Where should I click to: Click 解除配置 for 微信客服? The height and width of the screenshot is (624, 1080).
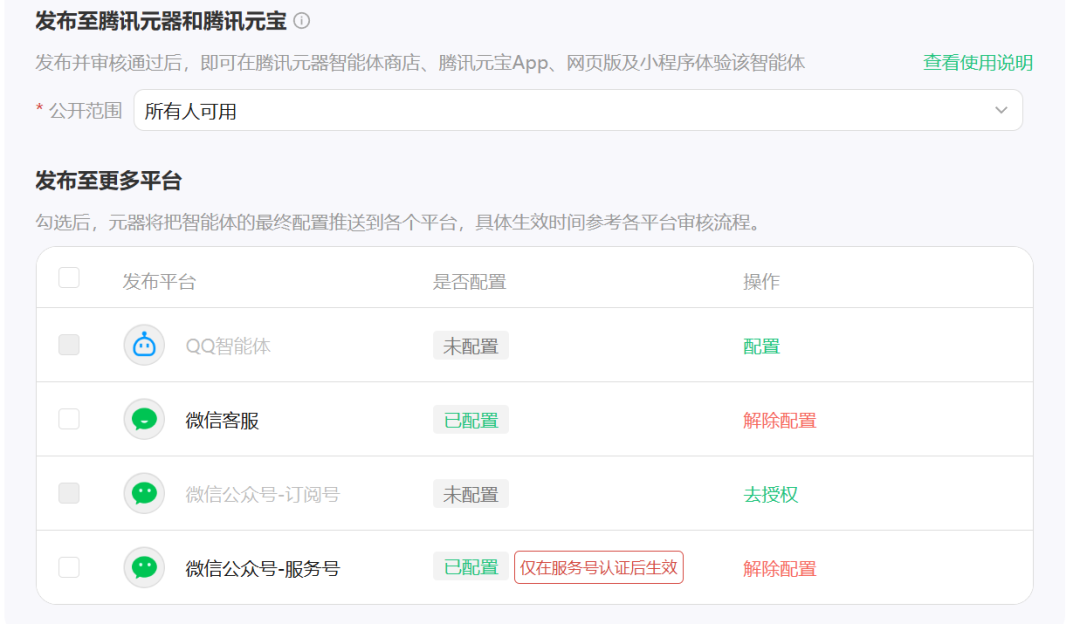pos(780,421)
